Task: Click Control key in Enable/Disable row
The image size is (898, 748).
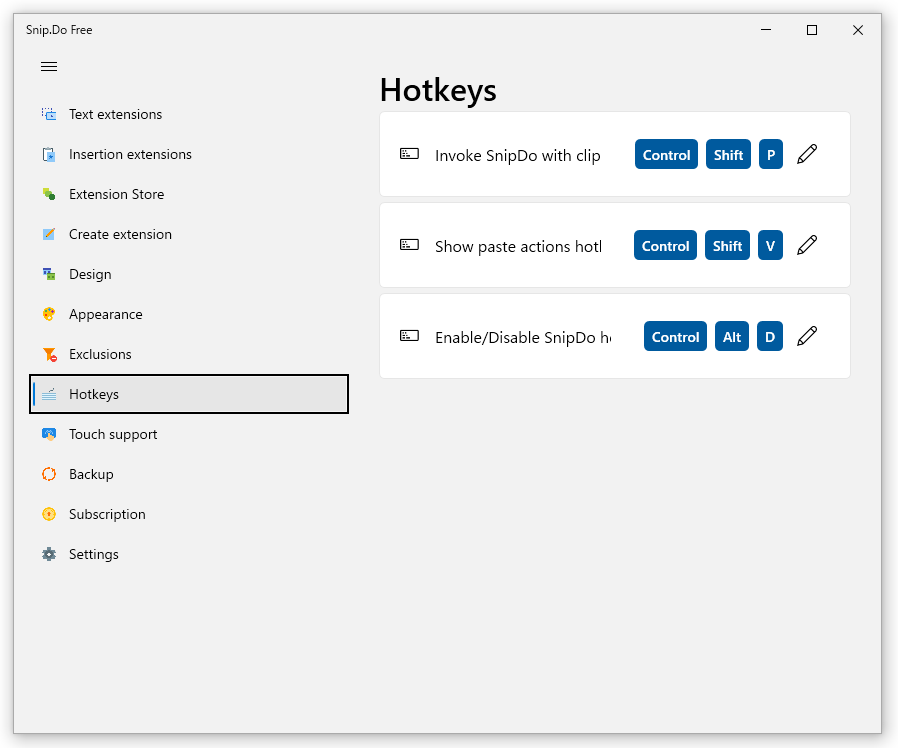Action: 675,336
